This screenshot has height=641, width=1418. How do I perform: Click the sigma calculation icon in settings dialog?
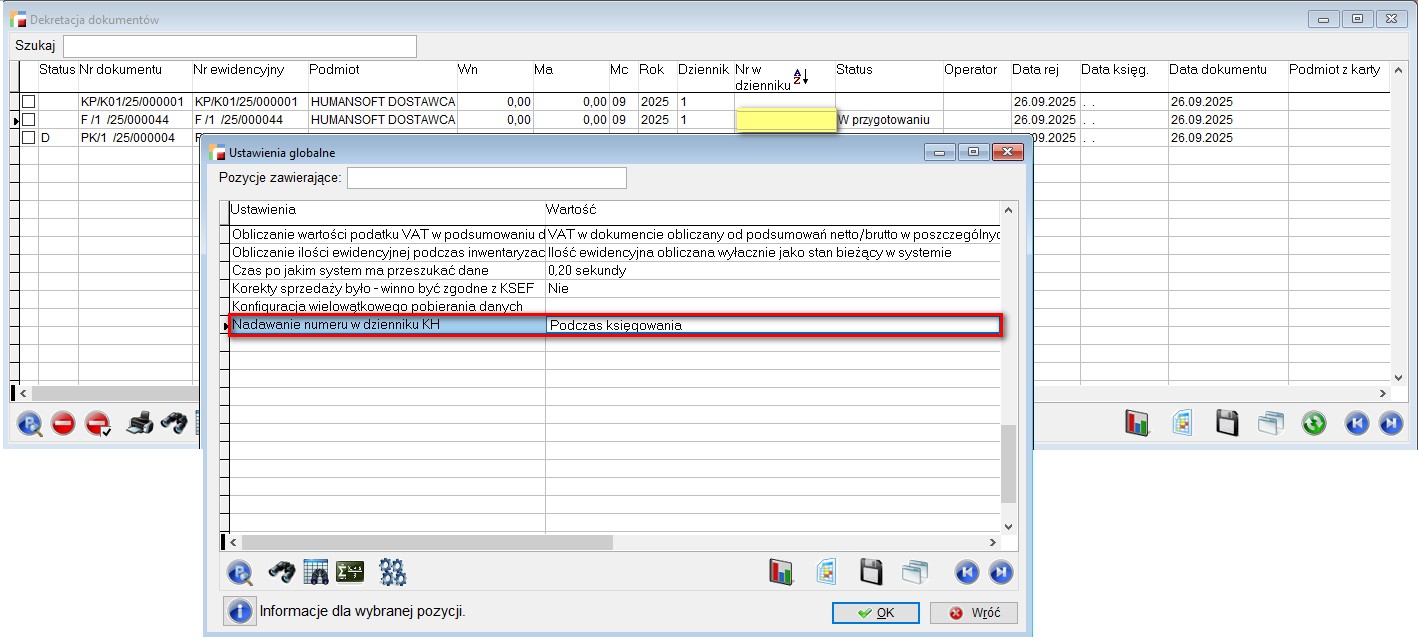350,572
